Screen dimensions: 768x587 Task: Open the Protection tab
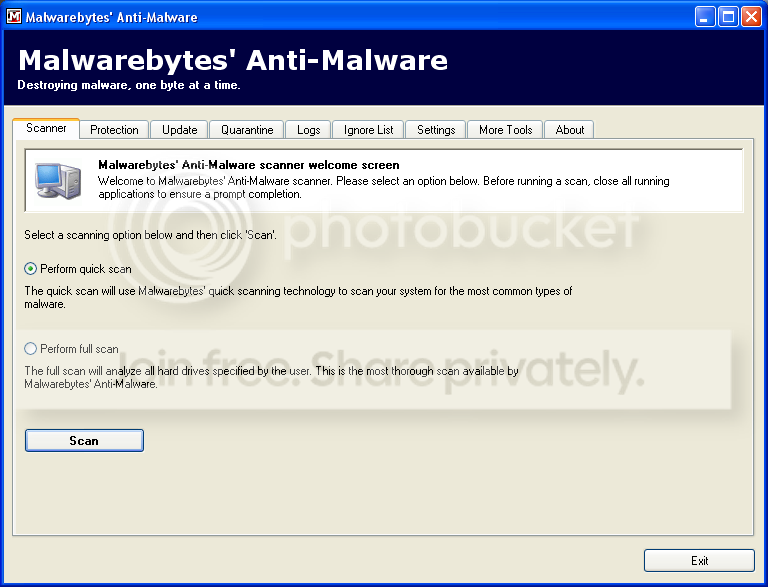point(114,130)
